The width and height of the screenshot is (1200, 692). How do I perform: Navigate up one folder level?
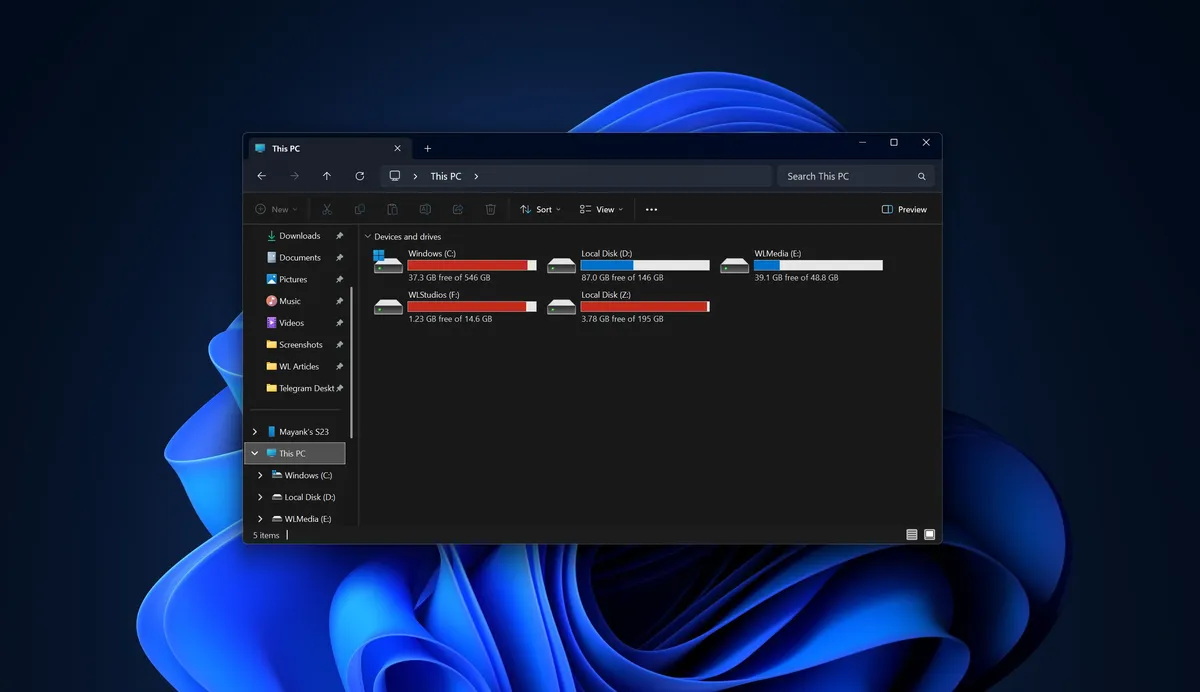[x=326, y=175]
